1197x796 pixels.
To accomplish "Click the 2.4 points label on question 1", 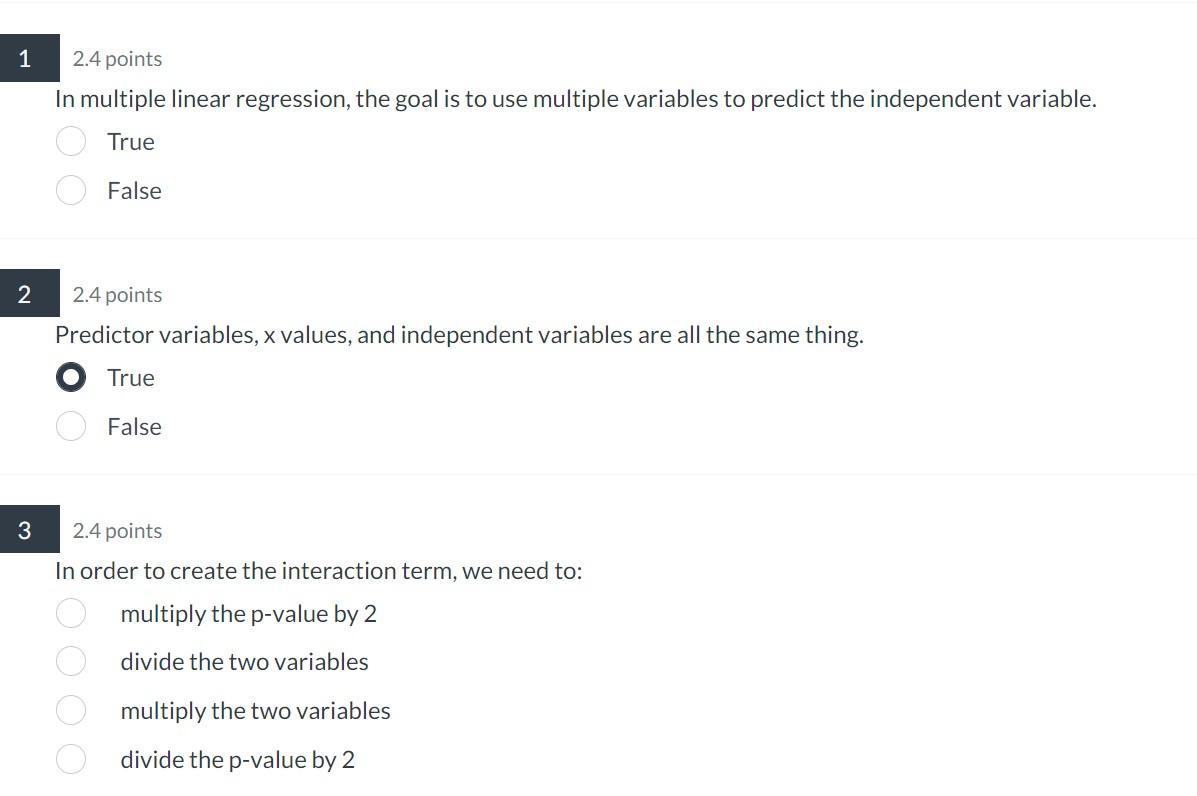I will pos(116,59).
